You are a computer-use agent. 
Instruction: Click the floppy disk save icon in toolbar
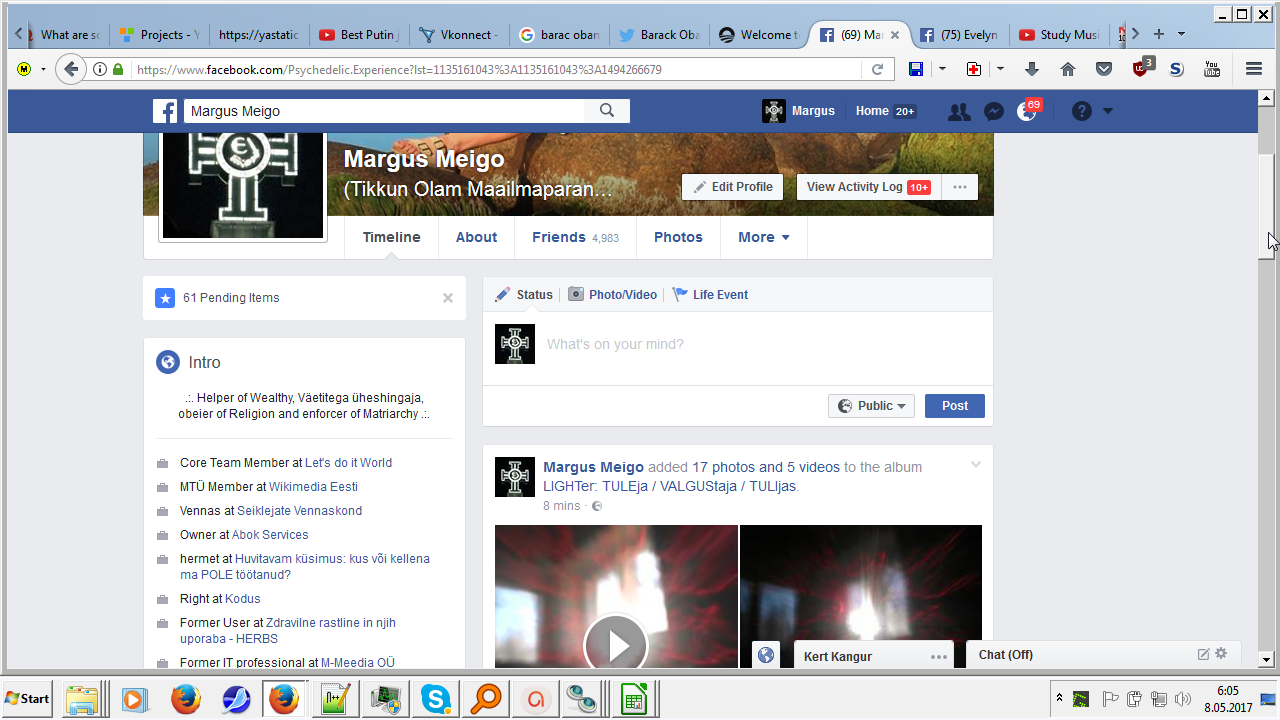tap(915, 69)
